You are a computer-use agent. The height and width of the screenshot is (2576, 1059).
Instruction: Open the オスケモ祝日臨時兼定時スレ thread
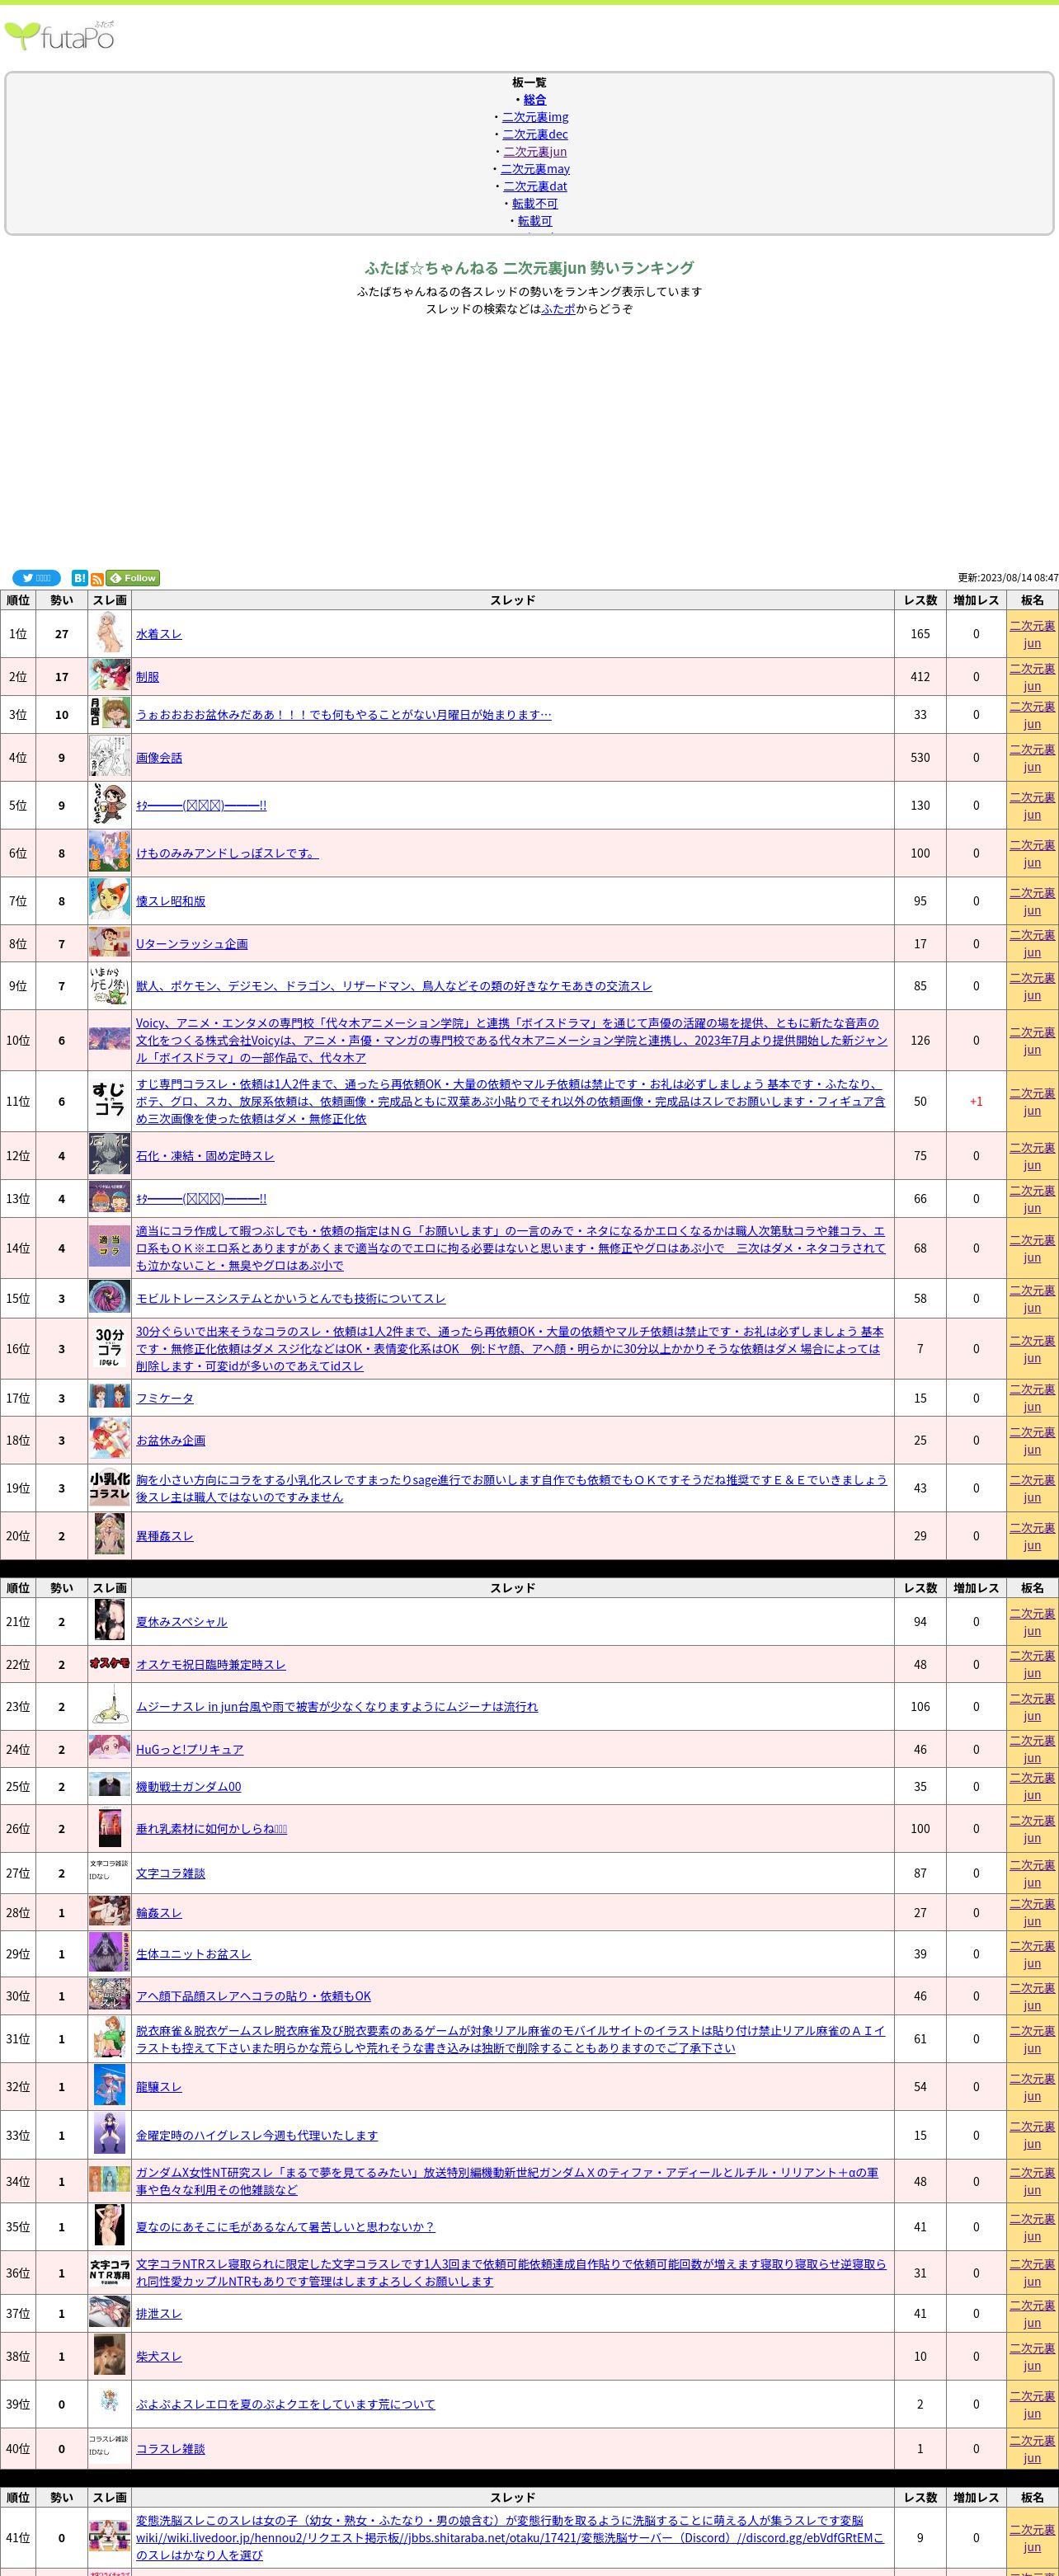(211, 1665)
